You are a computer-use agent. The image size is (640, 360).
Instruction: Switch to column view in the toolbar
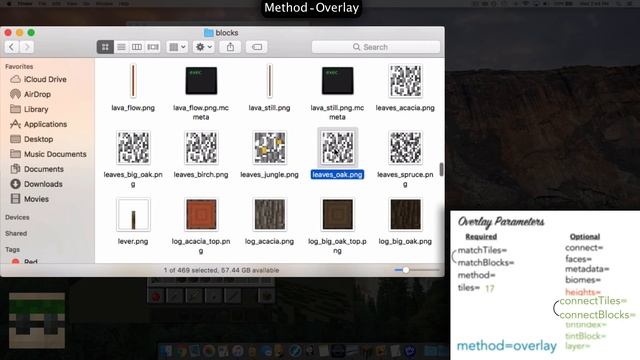(x=137, y=47)
